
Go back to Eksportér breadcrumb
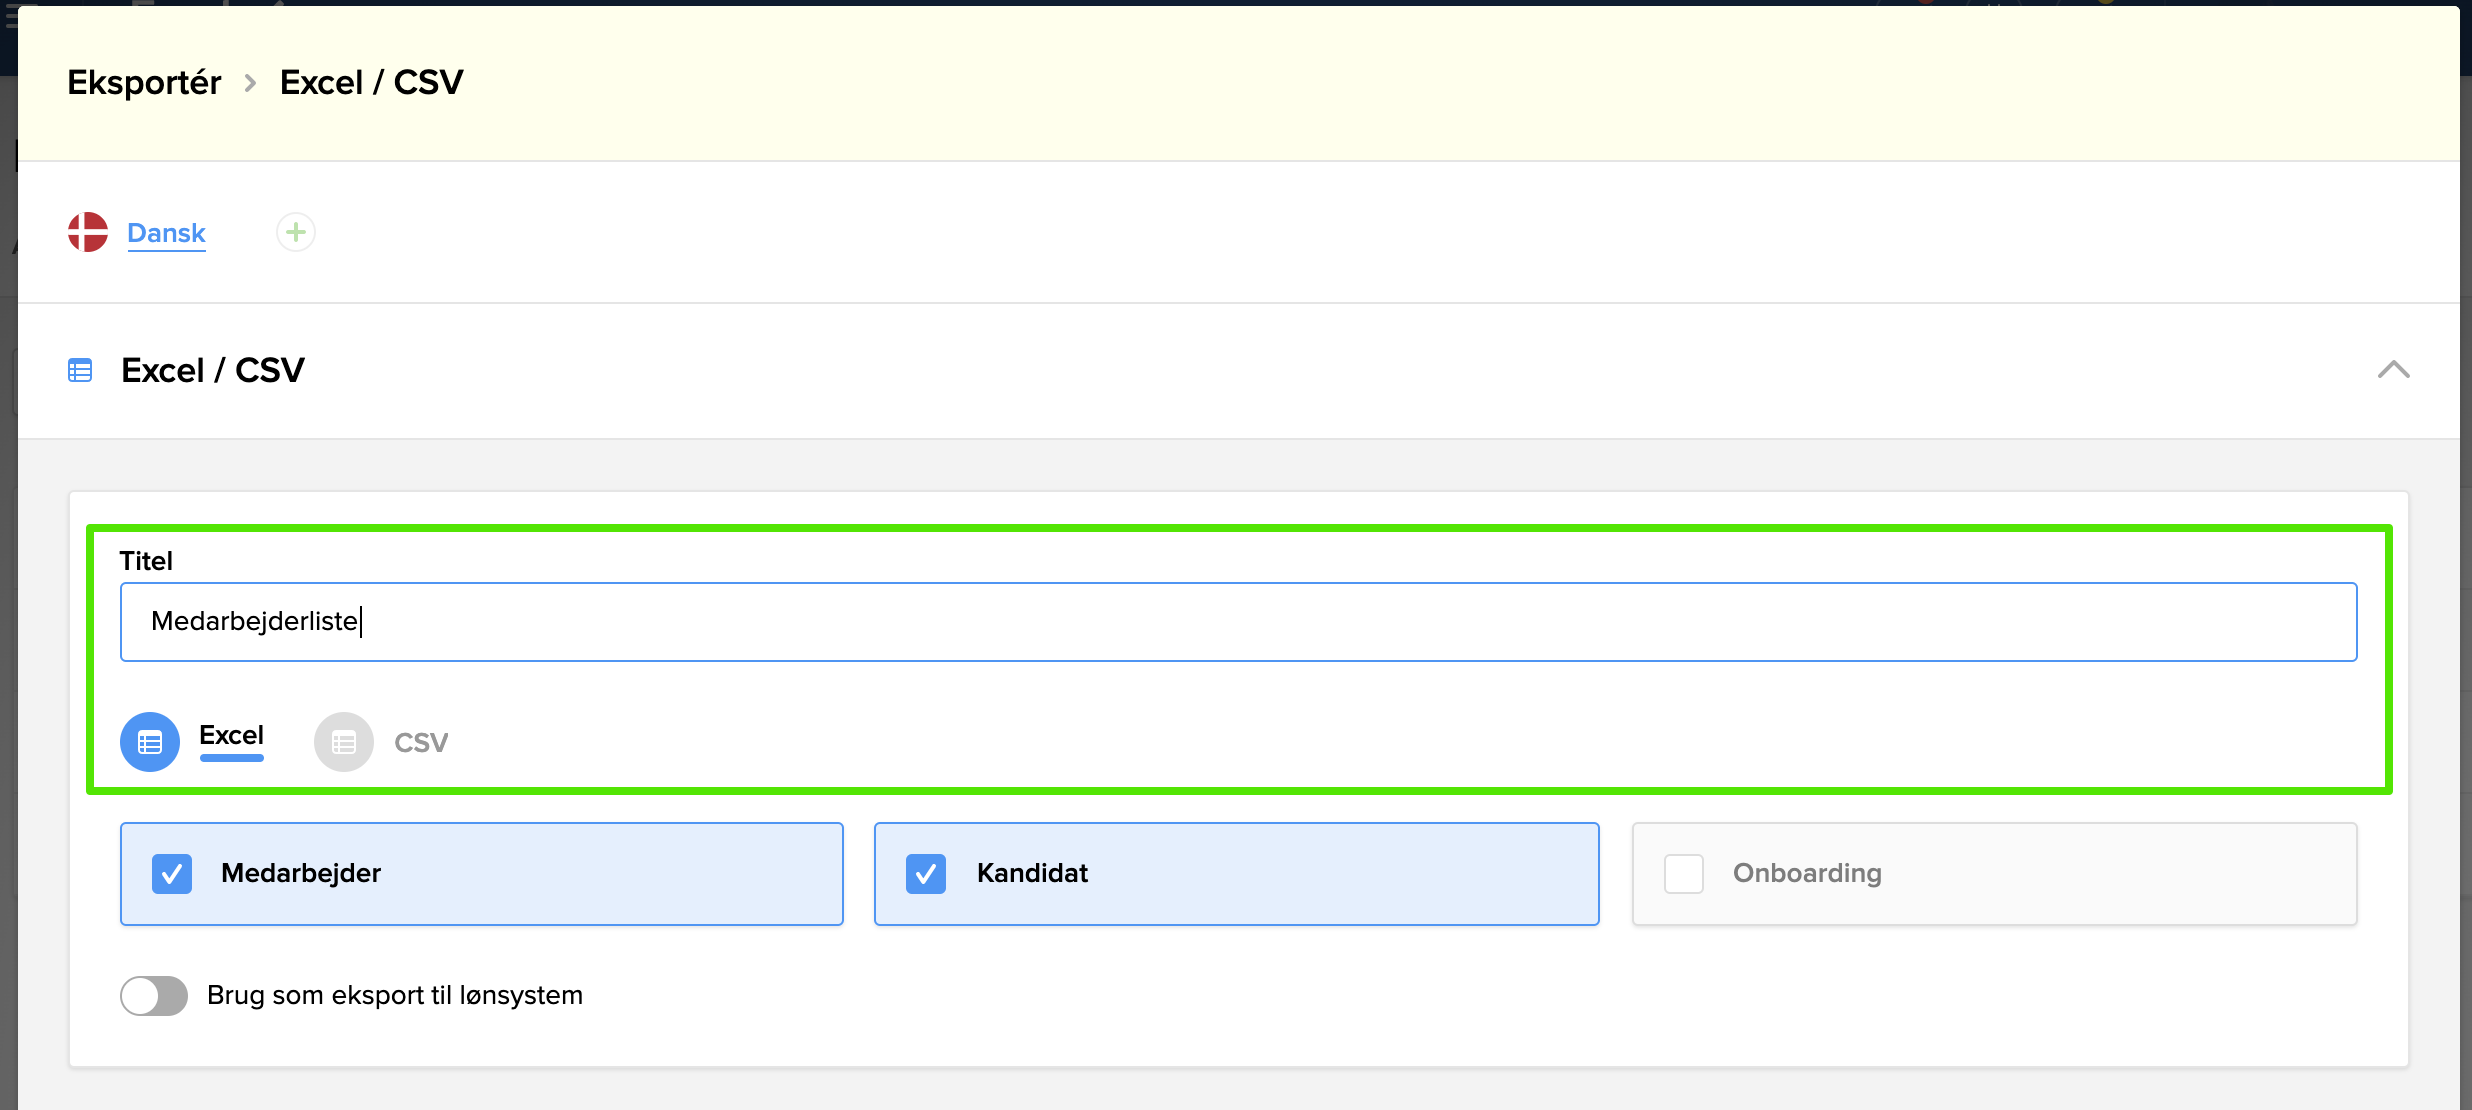tap(144, 82)
